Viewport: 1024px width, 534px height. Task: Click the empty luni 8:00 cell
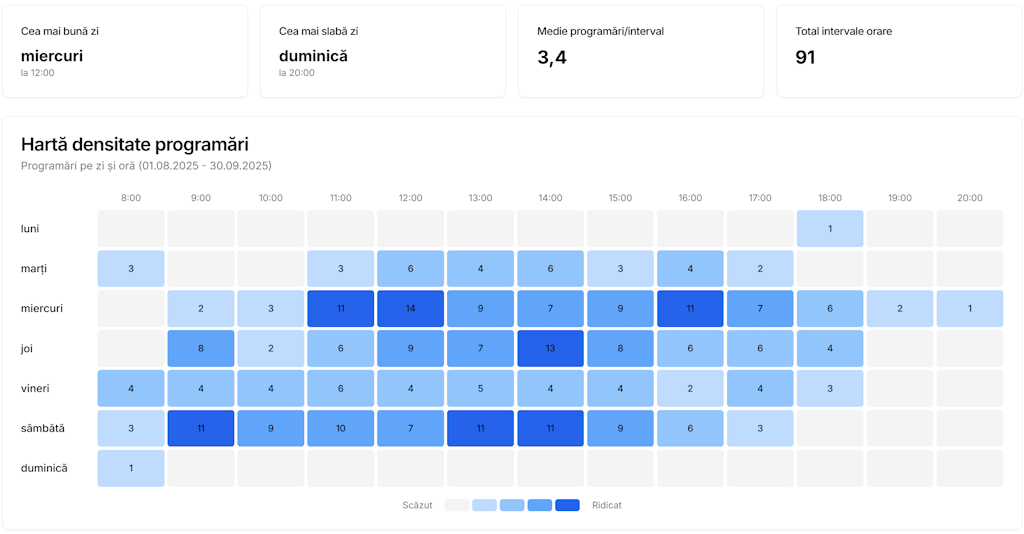pos(131,229)
